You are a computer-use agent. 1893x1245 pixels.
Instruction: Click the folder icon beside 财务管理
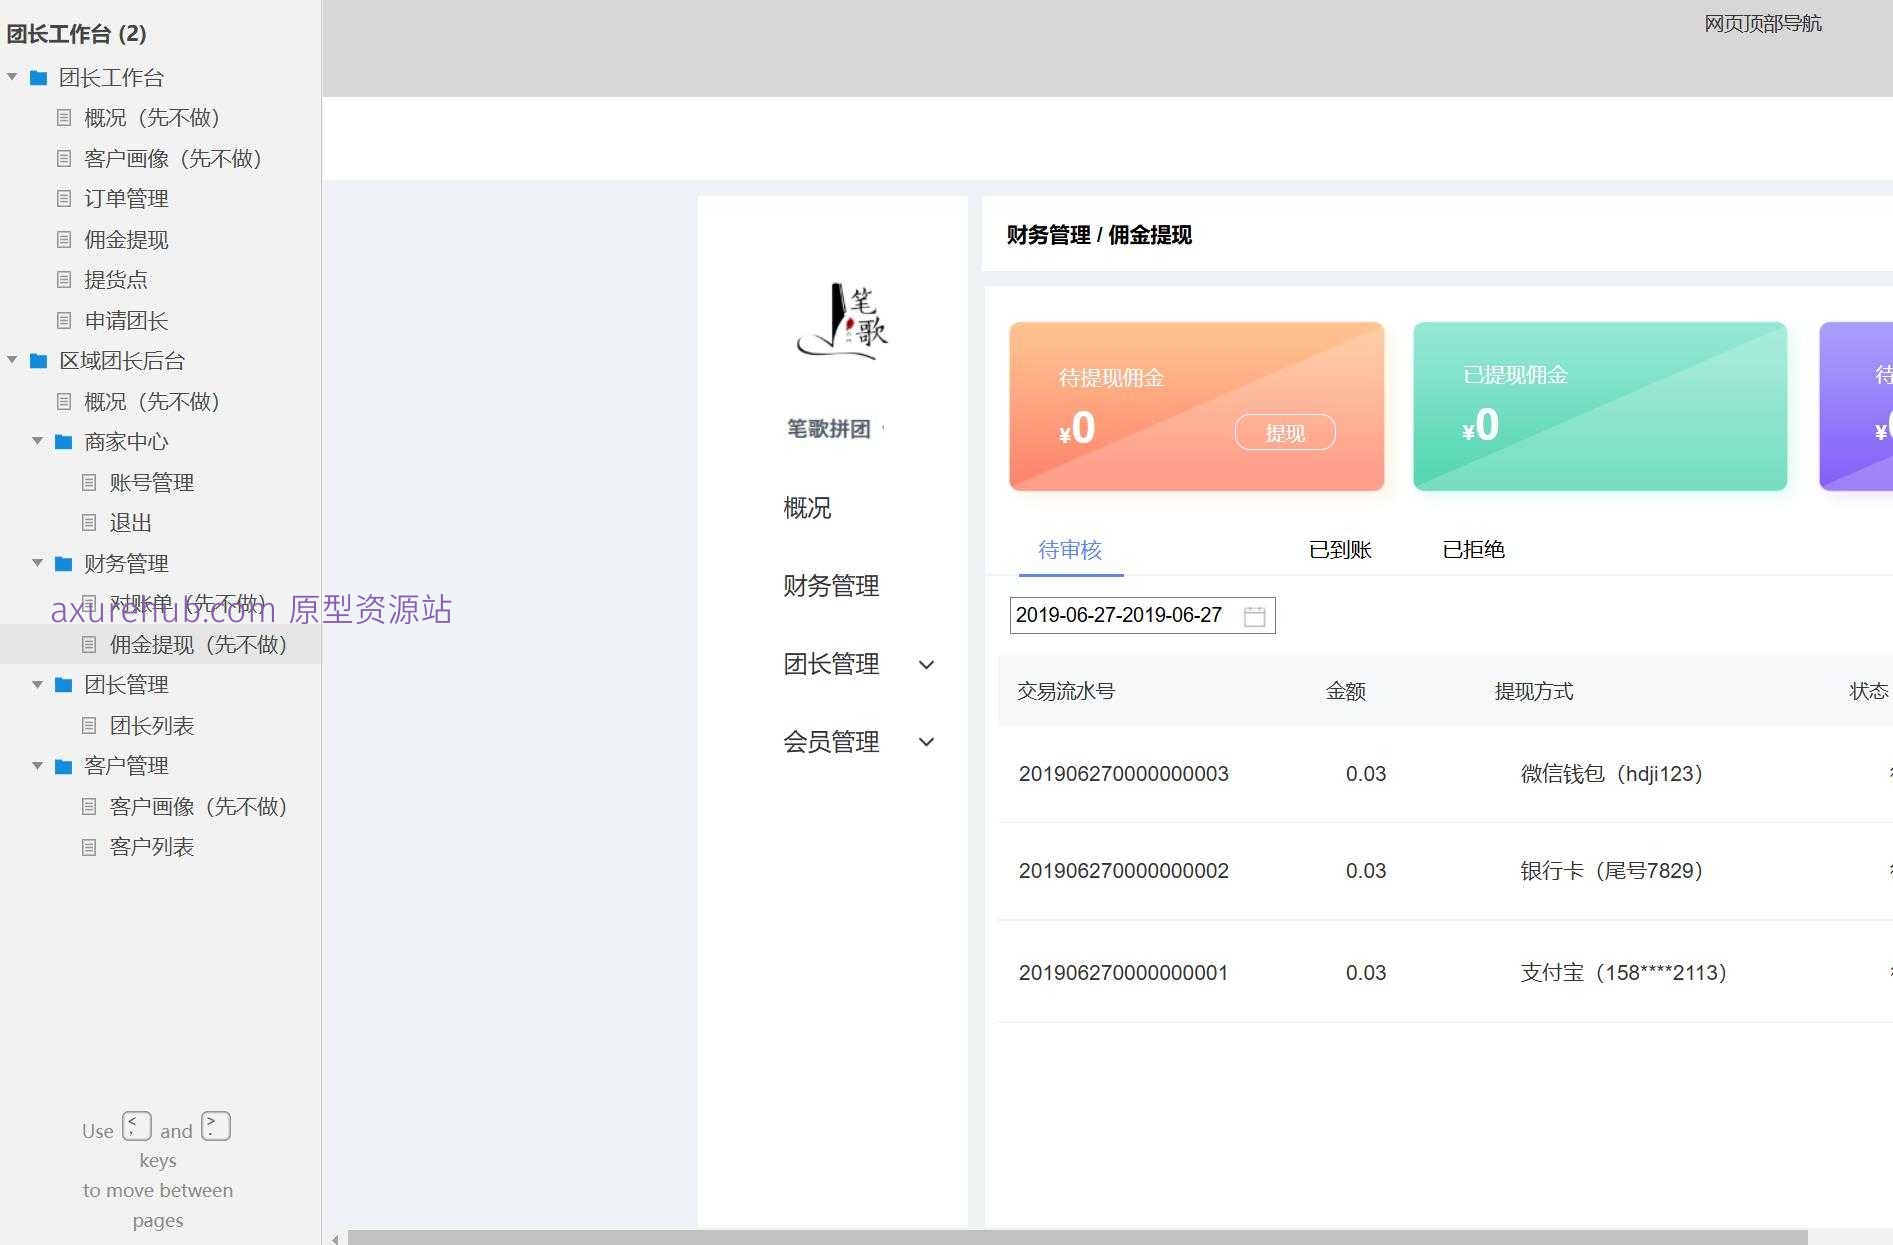[62, 563]
